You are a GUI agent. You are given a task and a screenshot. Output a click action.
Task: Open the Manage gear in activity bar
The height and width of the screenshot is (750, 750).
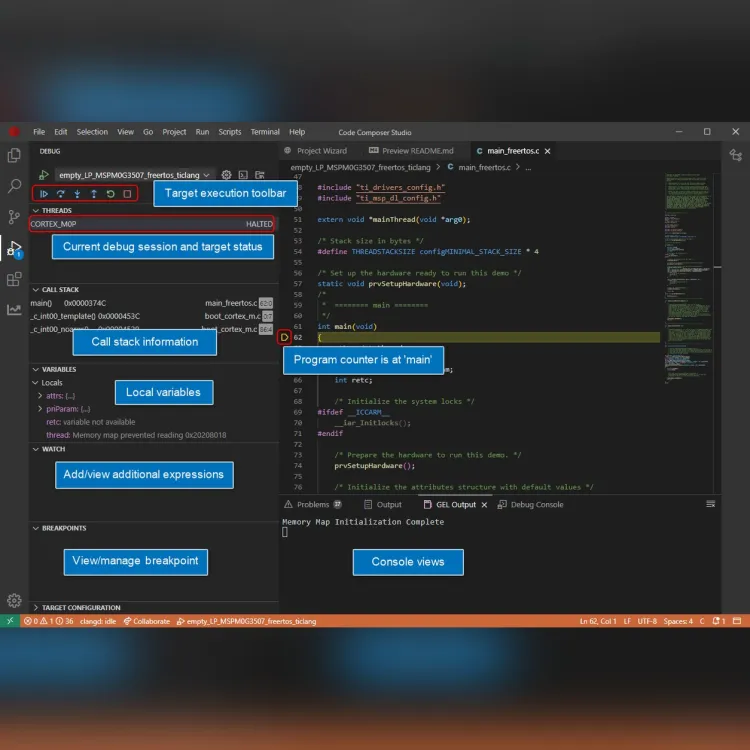14,600
